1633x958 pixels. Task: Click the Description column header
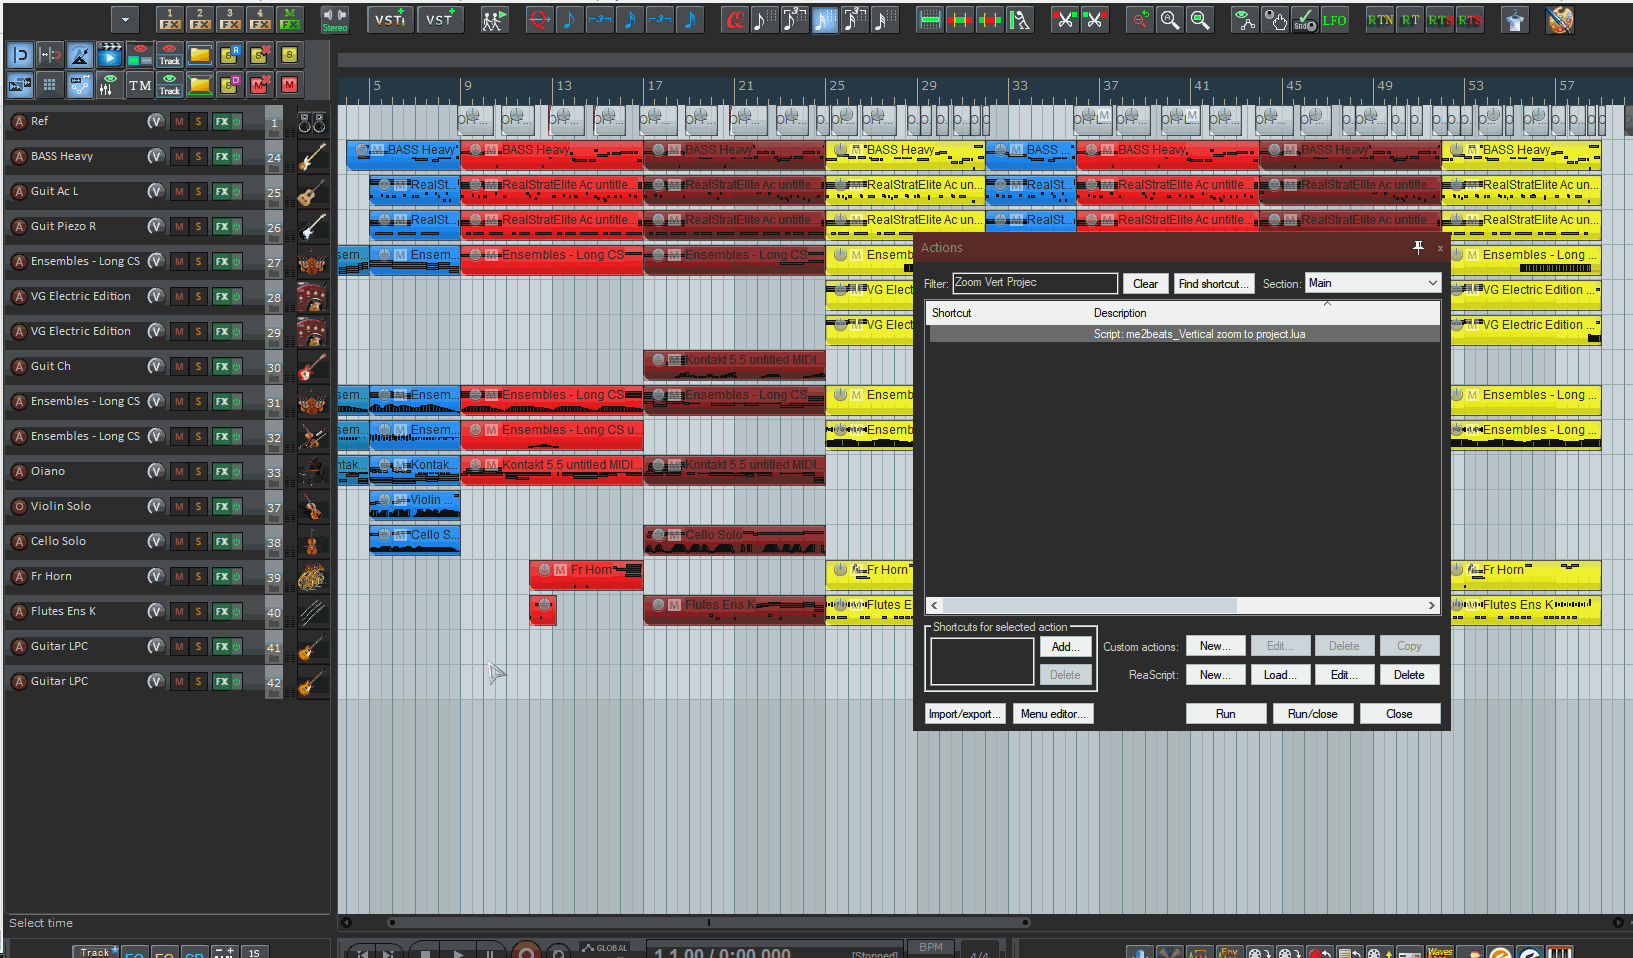(1264, 313)
